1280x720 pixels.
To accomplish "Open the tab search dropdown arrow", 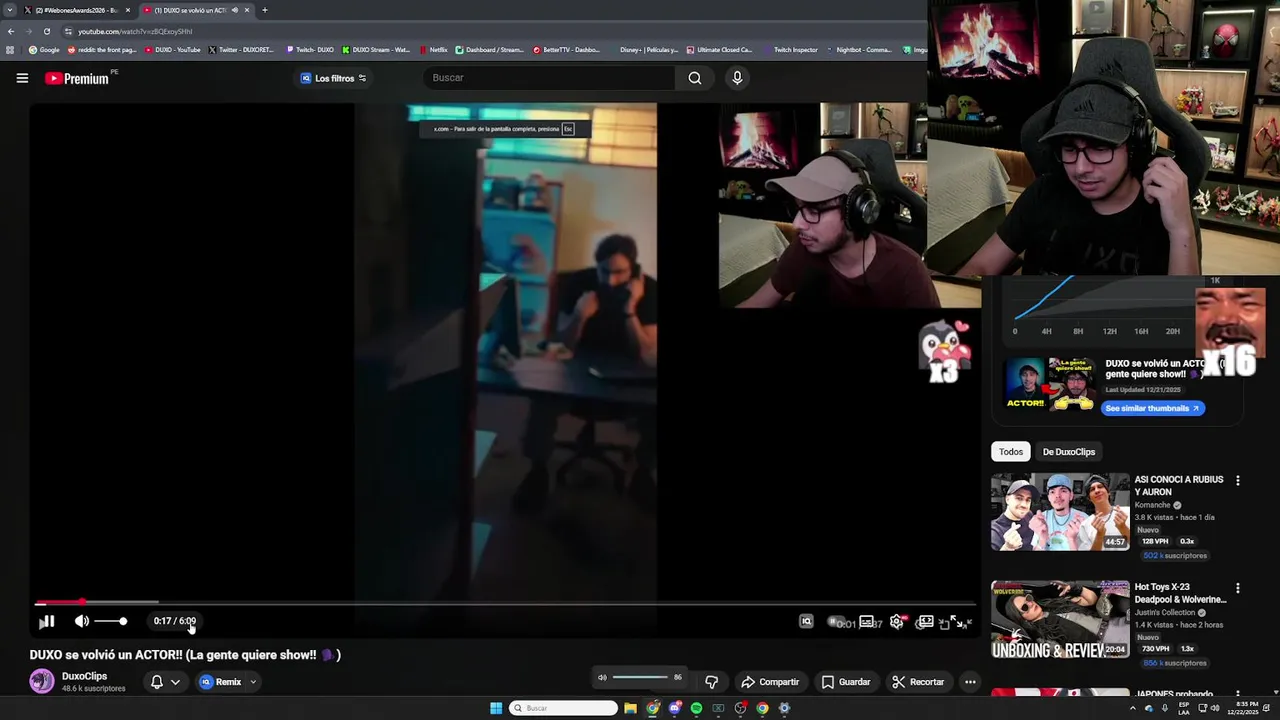I will (9, 10).
